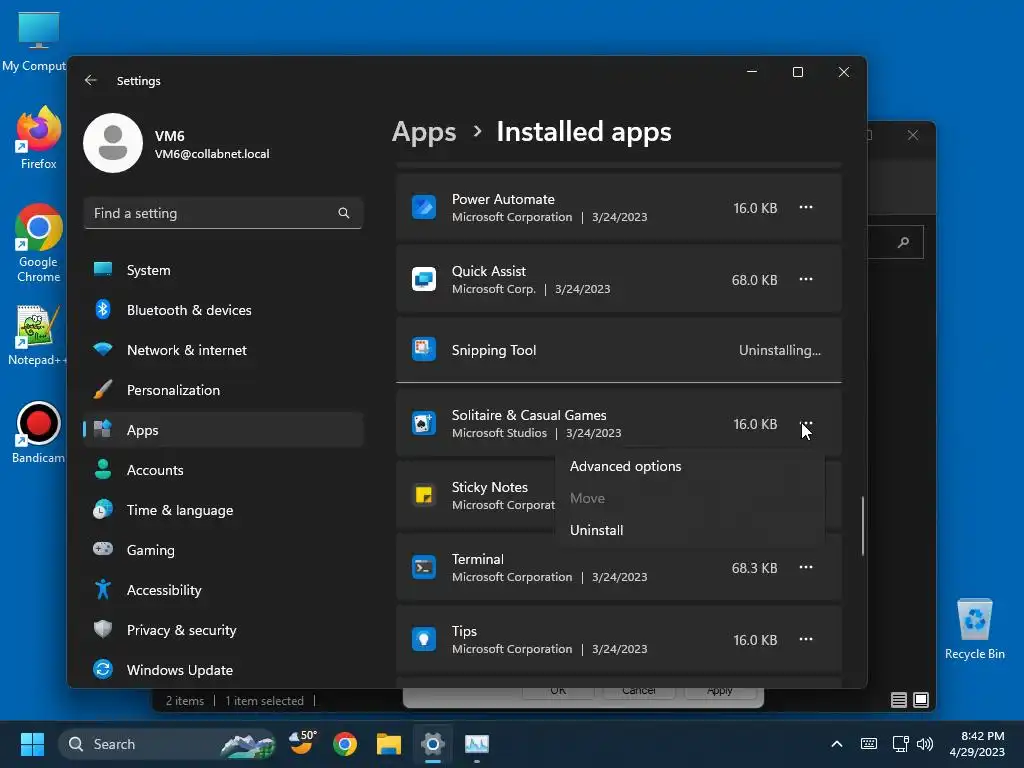Image resolution: width=1024 pixels, height=768 pixels.
Task: Open File Explorer from taskbar
Action: 389,744
